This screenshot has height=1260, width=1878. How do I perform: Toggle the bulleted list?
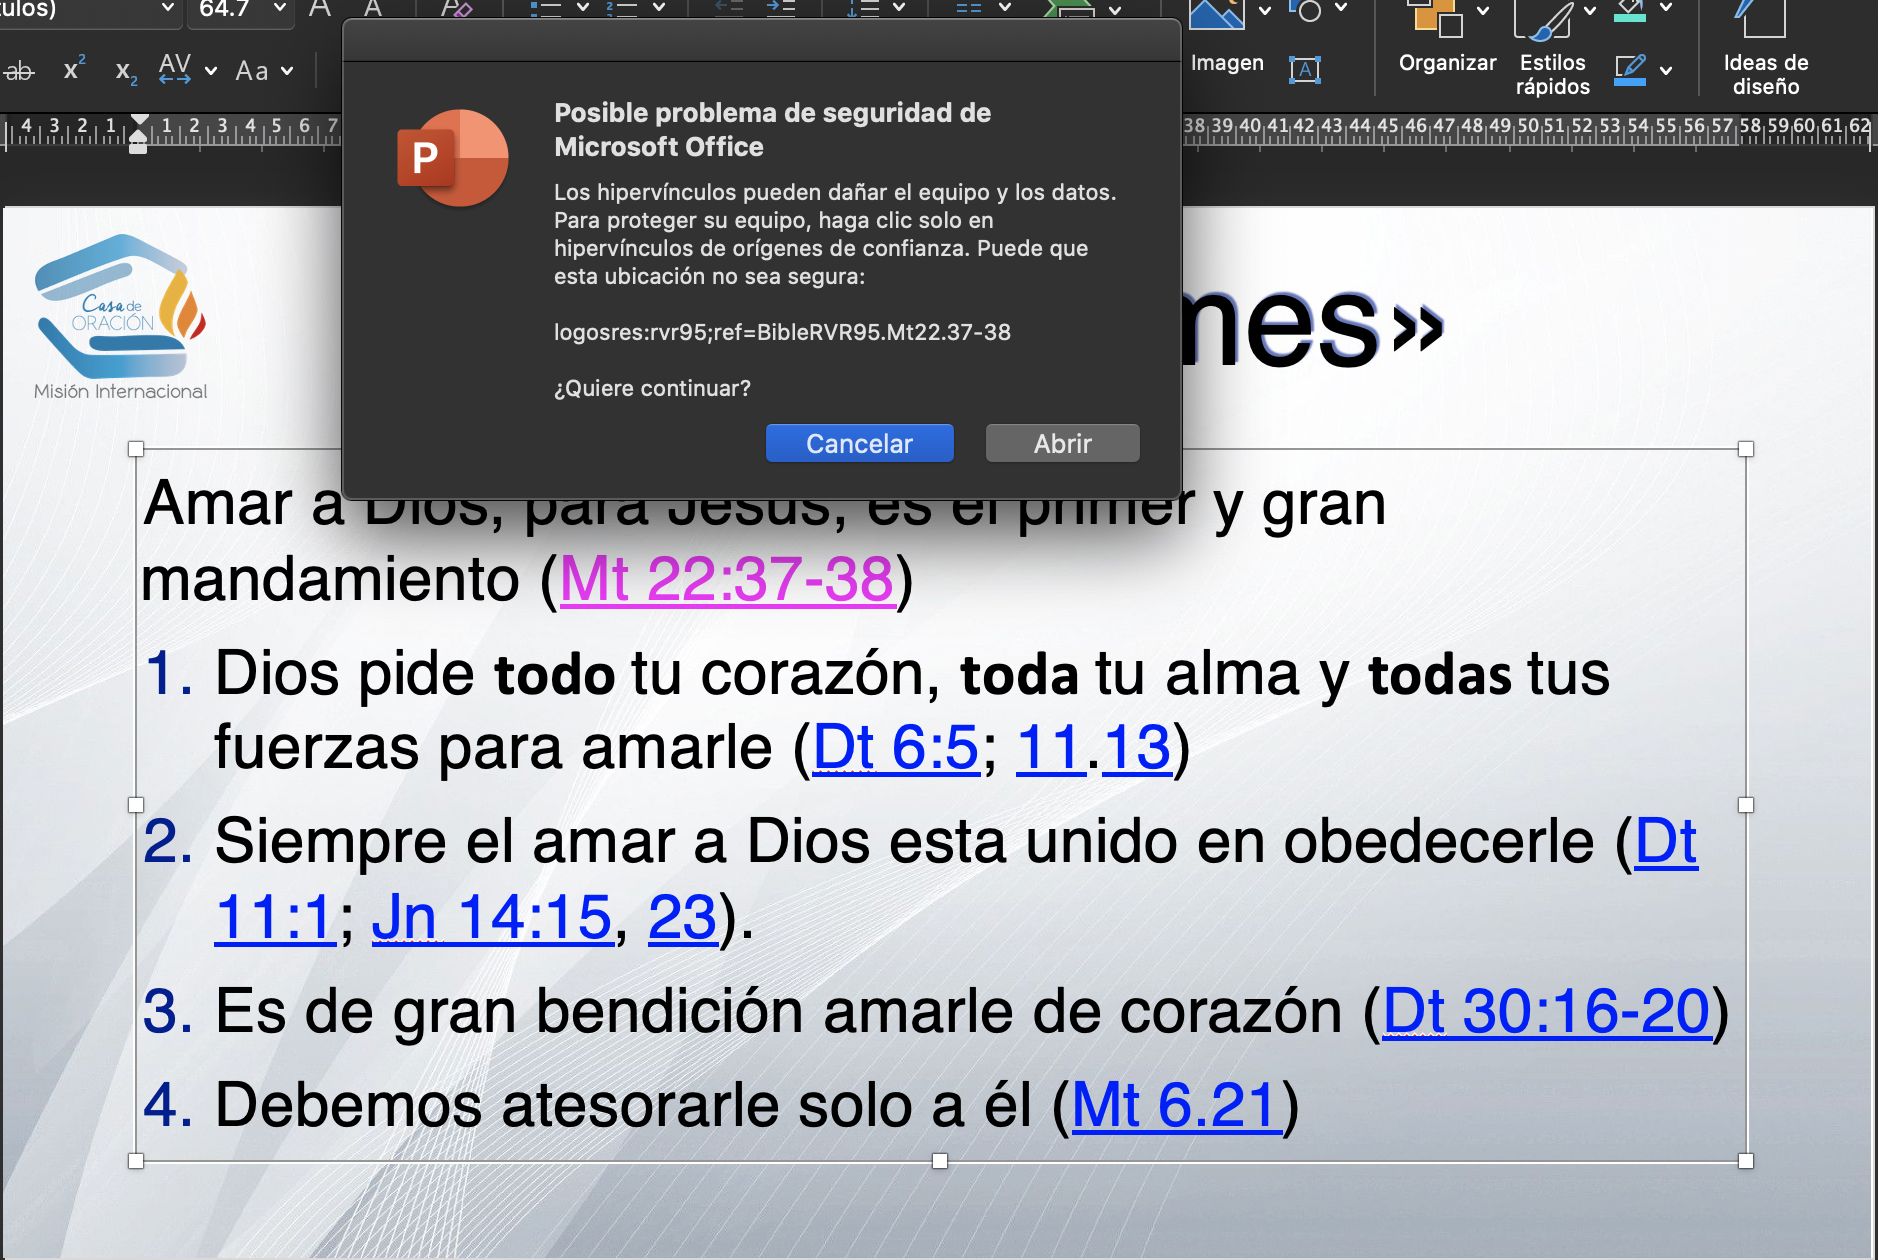(x=546, y=9)
